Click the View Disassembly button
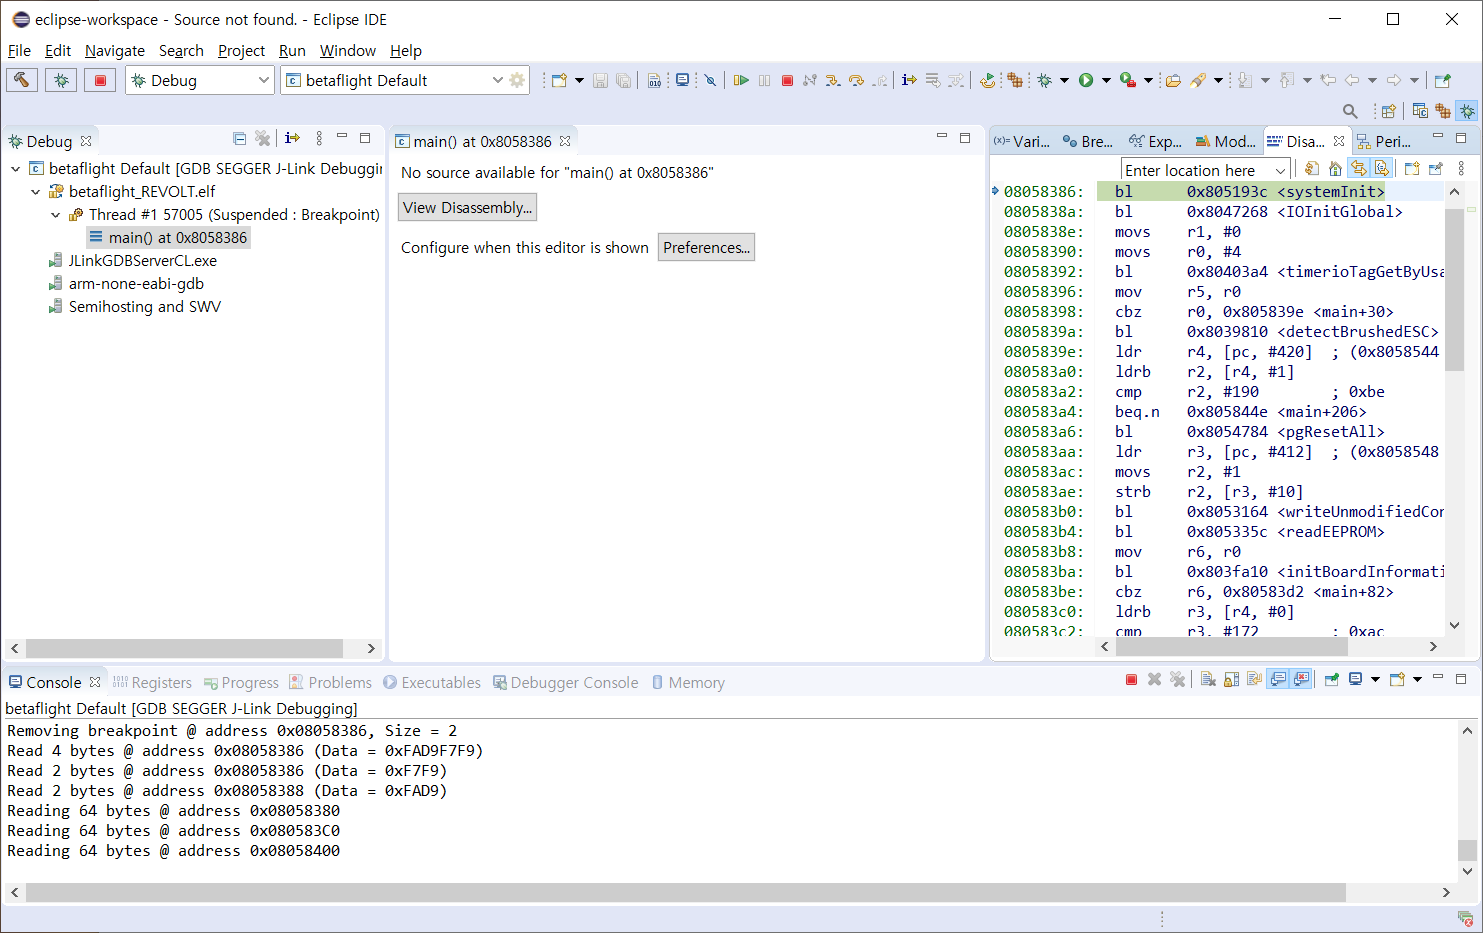1483x933 pixels. (467, 207)
